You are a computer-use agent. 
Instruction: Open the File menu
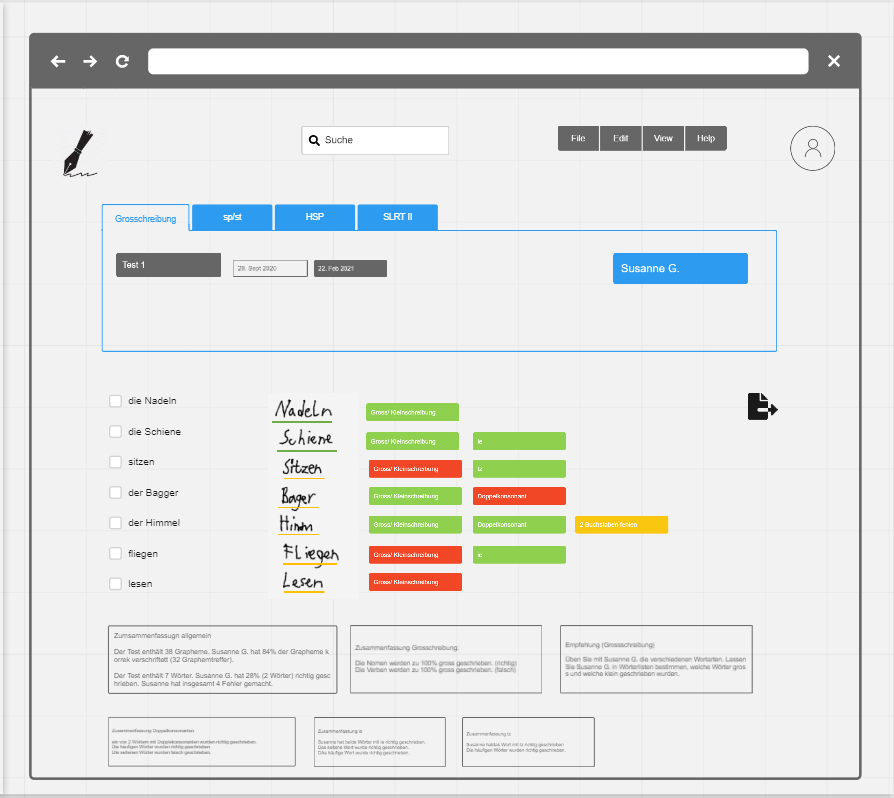[x=578, y=139]
